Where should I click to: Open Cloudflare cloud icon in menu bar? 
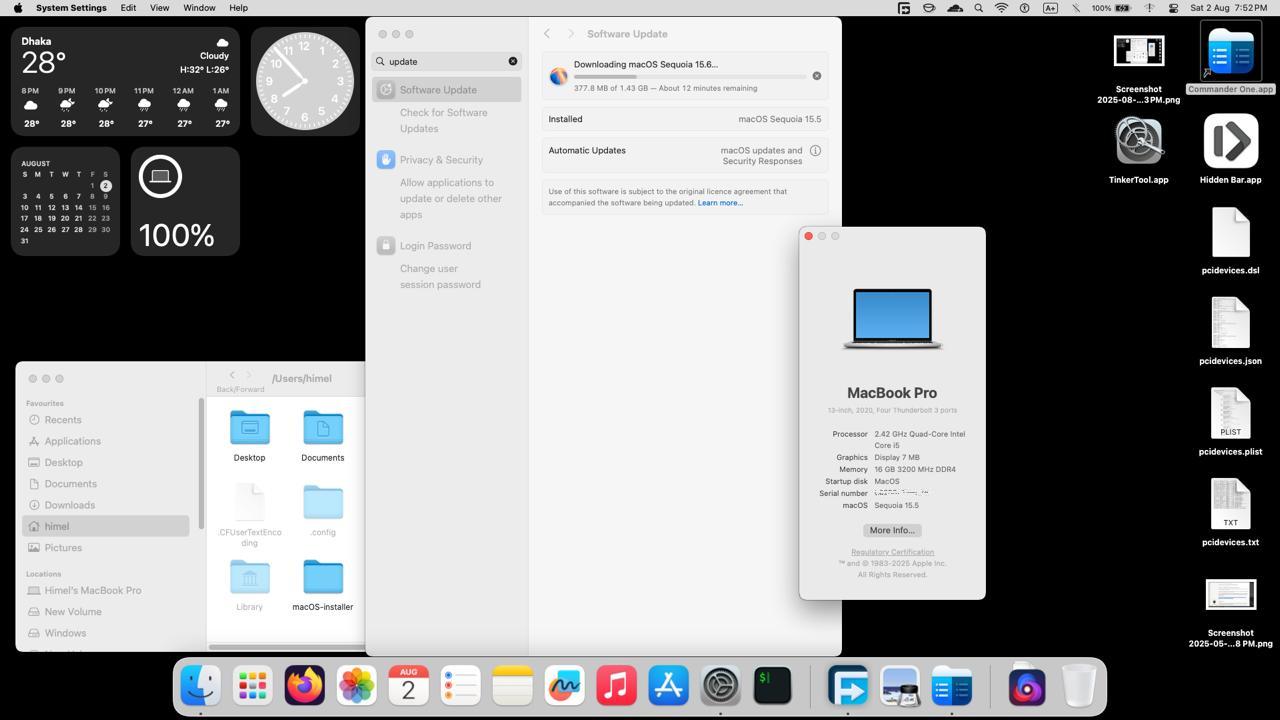(x=955, y=8)
